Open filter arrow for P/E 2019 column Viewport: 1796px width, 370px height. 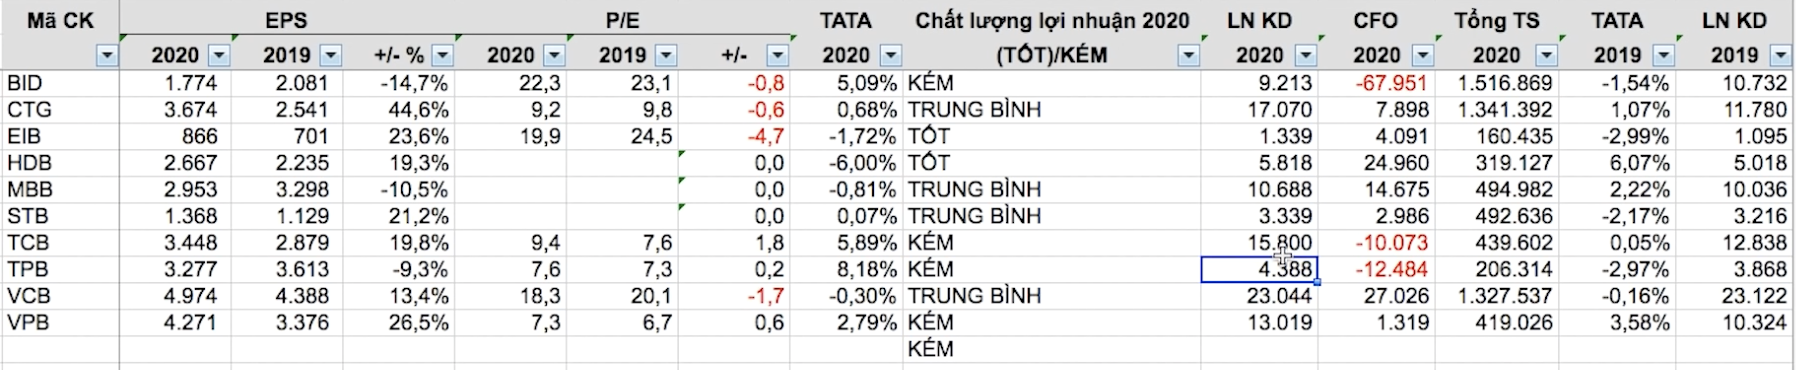(666, 56)
